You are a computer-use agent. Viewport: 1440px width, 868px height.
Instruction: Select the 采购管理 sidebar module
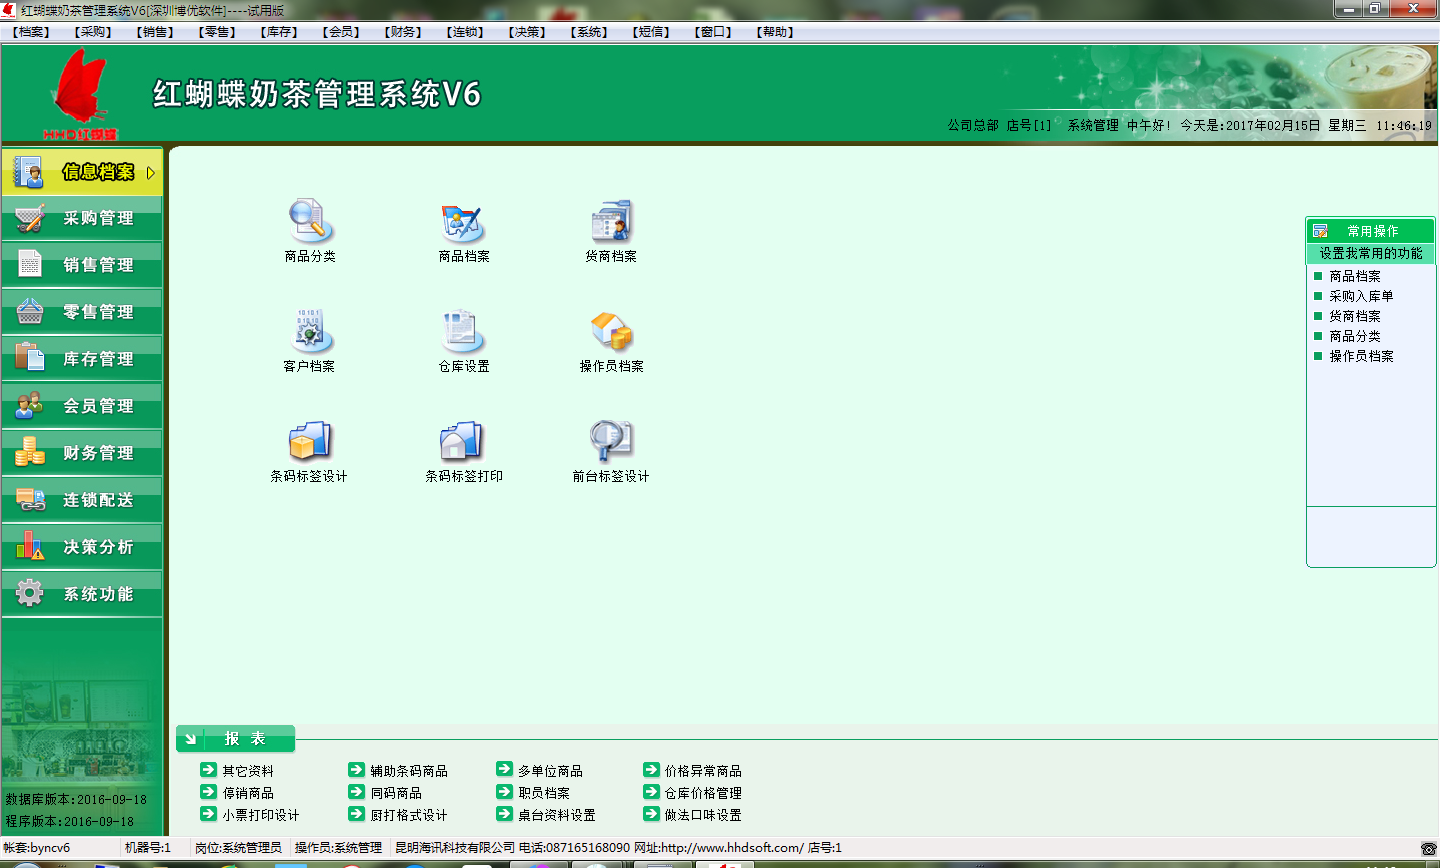[x=82, y=218]
